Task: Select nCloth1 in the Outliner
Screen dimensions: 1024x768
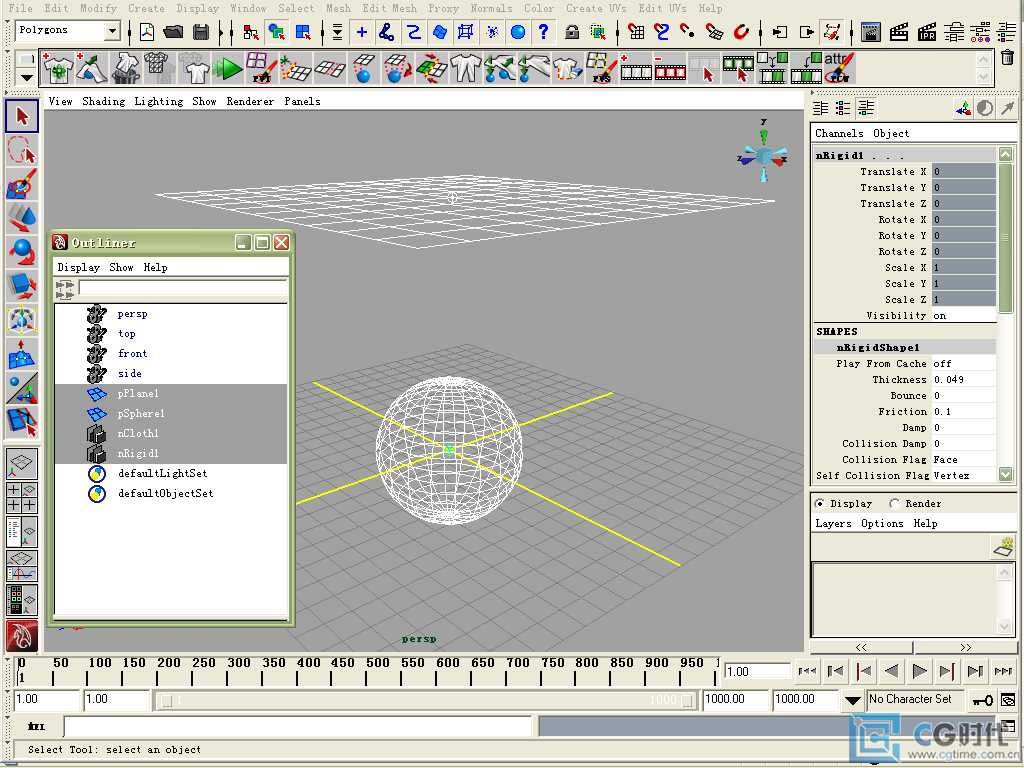Action: point(138,434)
